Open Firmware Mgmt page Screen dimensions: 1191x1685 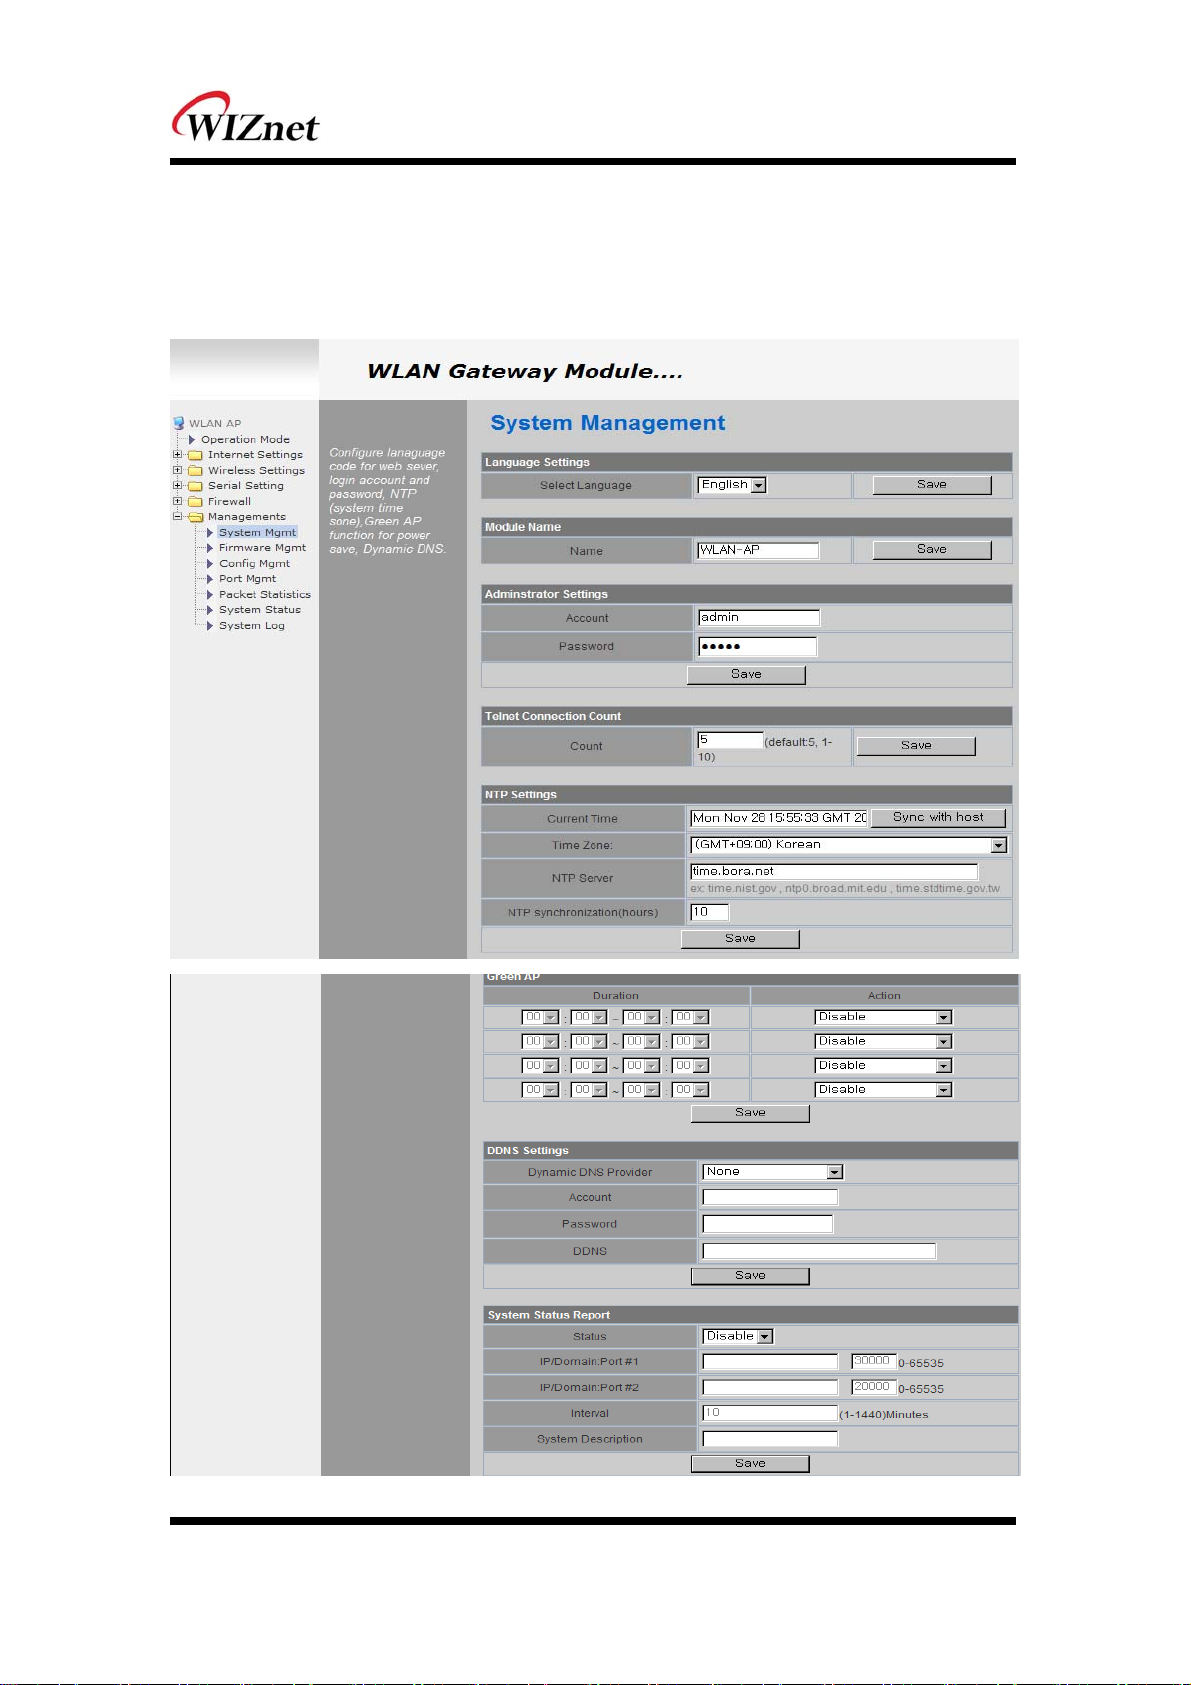click(x=262, y=548)
